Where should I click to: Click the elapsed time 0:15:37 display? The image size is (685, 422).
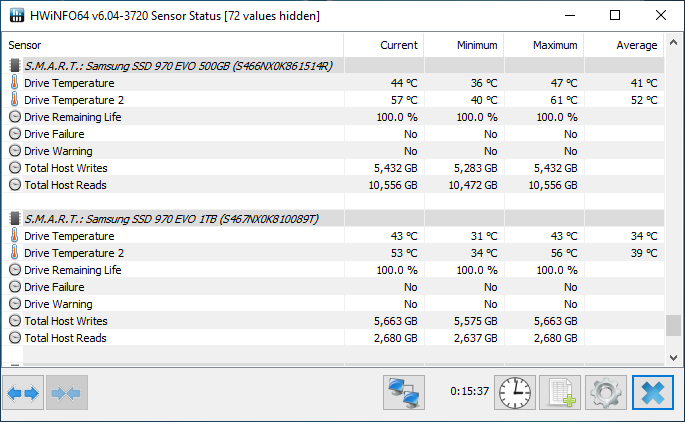pos(470,391)
